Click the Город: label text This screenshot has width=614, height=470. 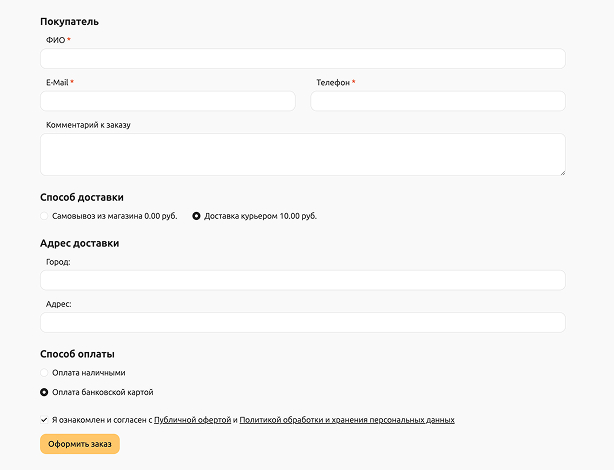[x=59, y=262]
